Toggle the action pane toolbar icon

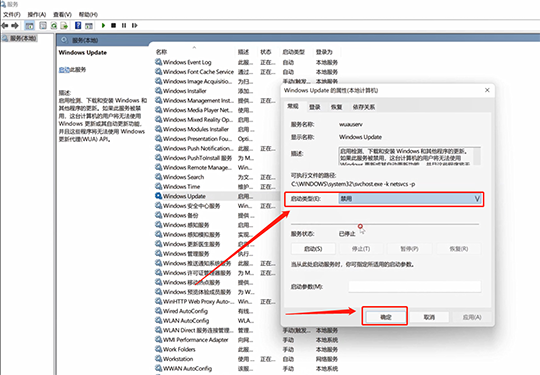(x=89, y=25)
